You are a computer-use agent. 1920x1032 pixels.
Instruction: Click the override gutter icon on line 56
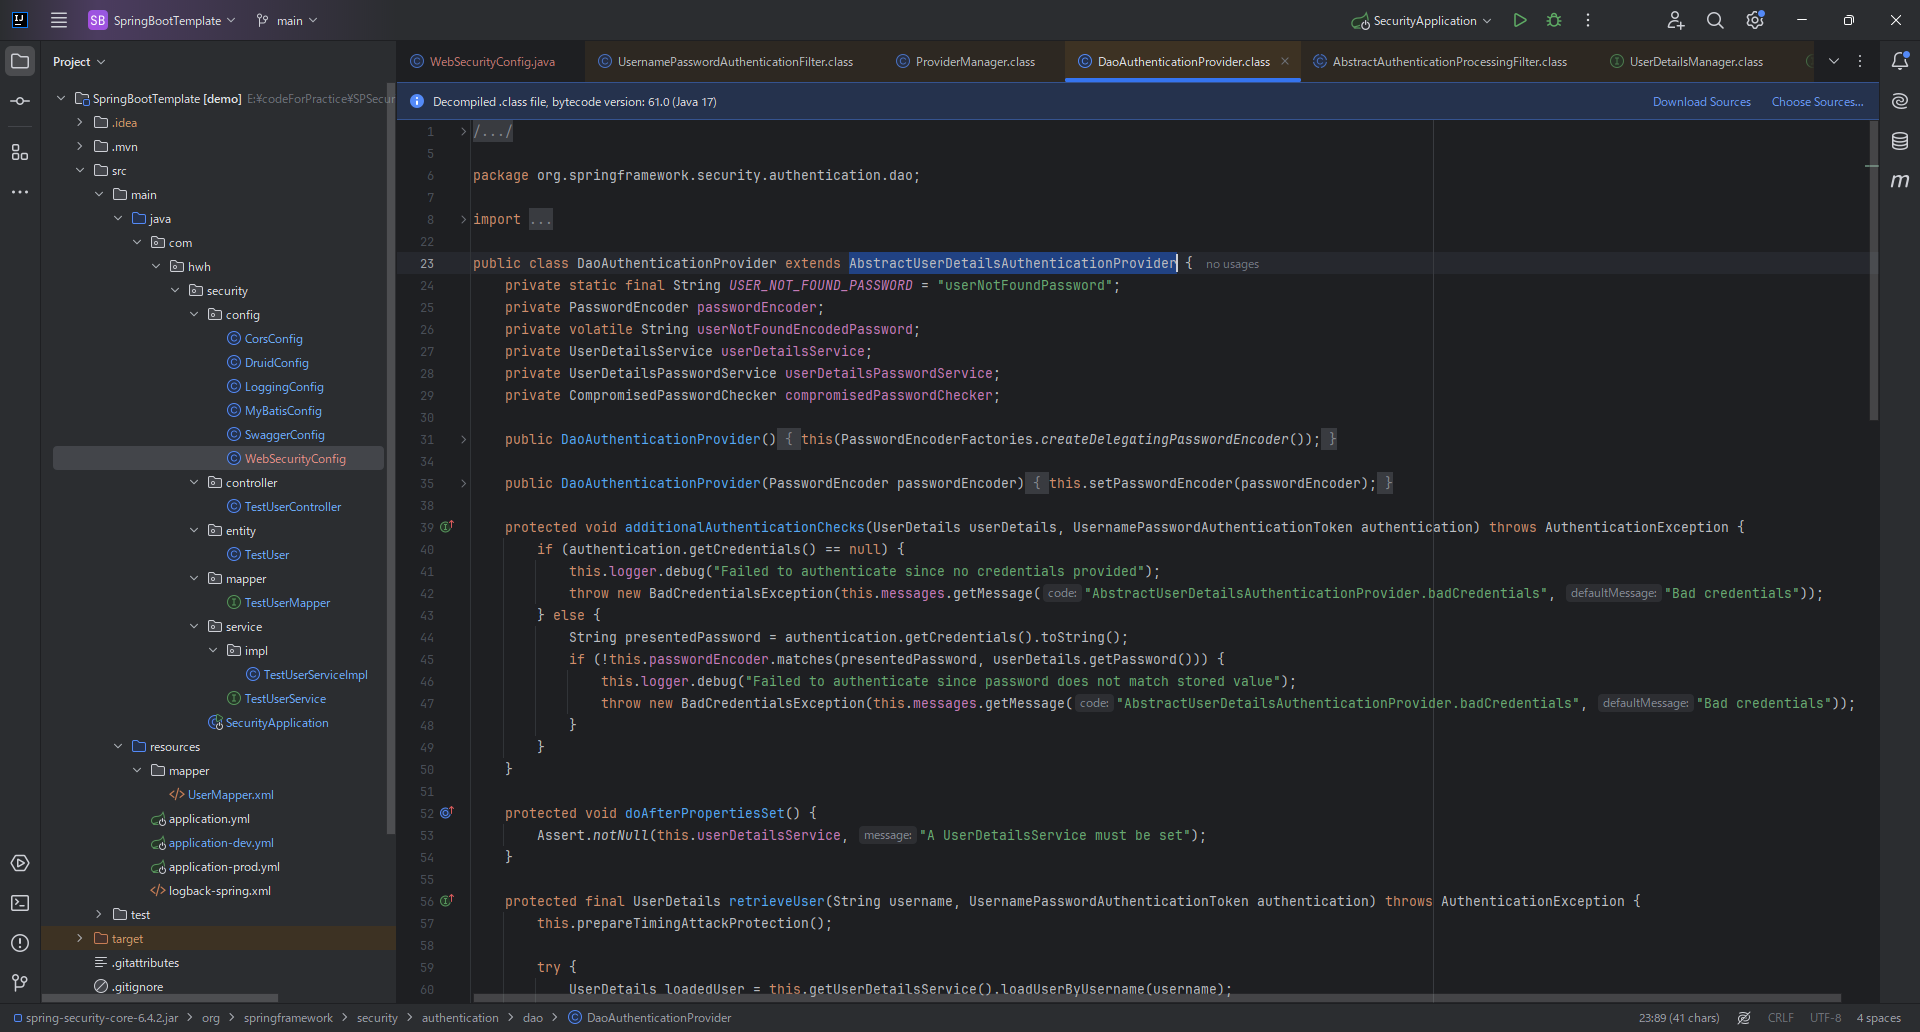[447, 900]
